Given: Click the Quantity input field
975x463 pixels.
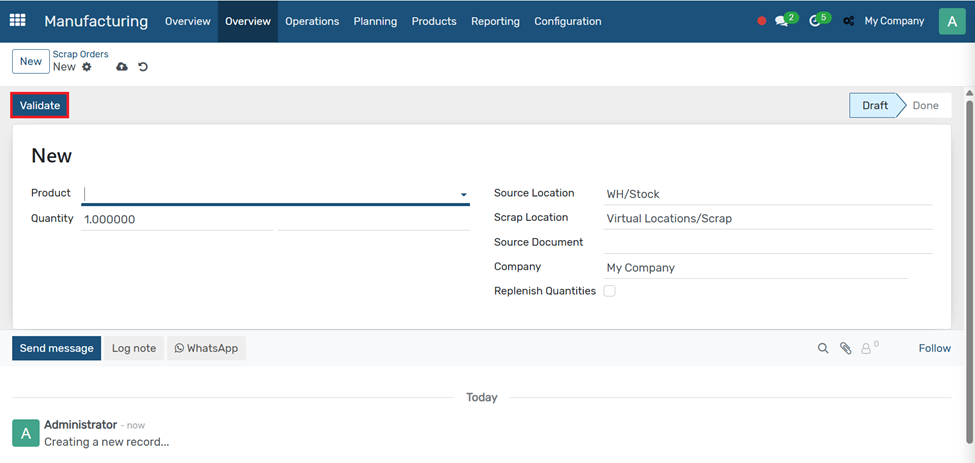Looking at the screenshot, I should (x=177, y=219).
